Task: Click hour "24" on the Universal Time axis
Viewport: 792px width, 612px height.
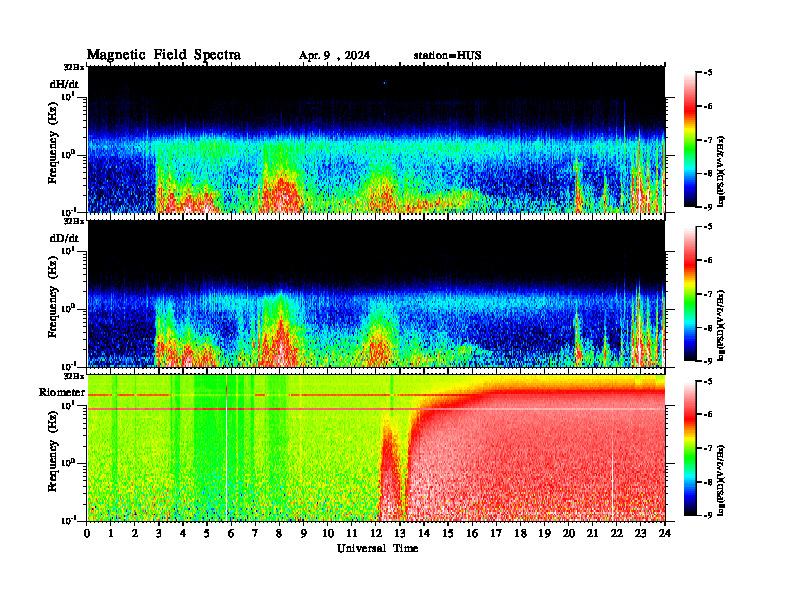Action: pos(665,533)
